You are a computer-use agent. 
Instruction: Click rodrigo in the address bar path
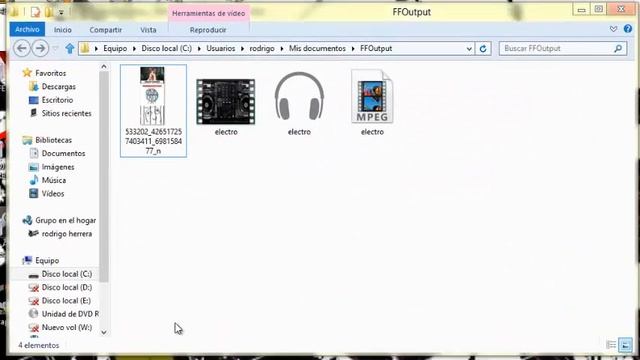click(x=262, y=48)
